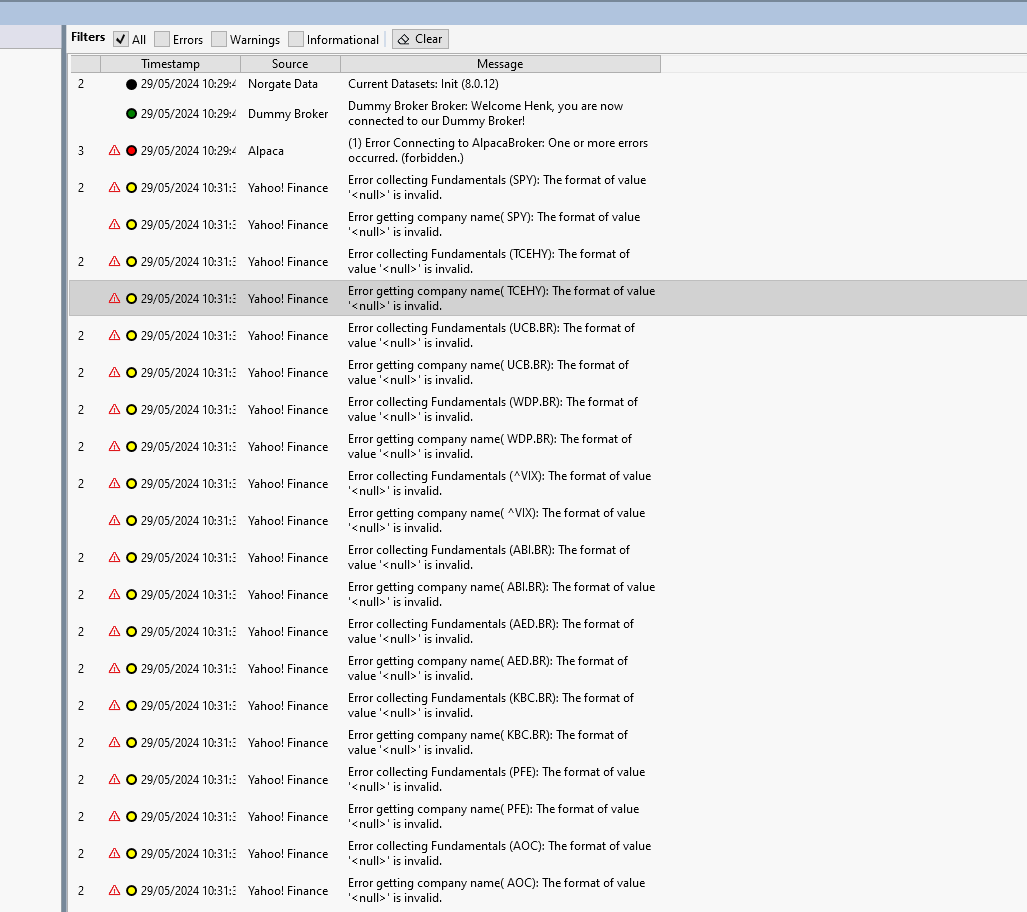Select 'Error collecting Fundamentals (WDP.BR)' message

[493, 409]
